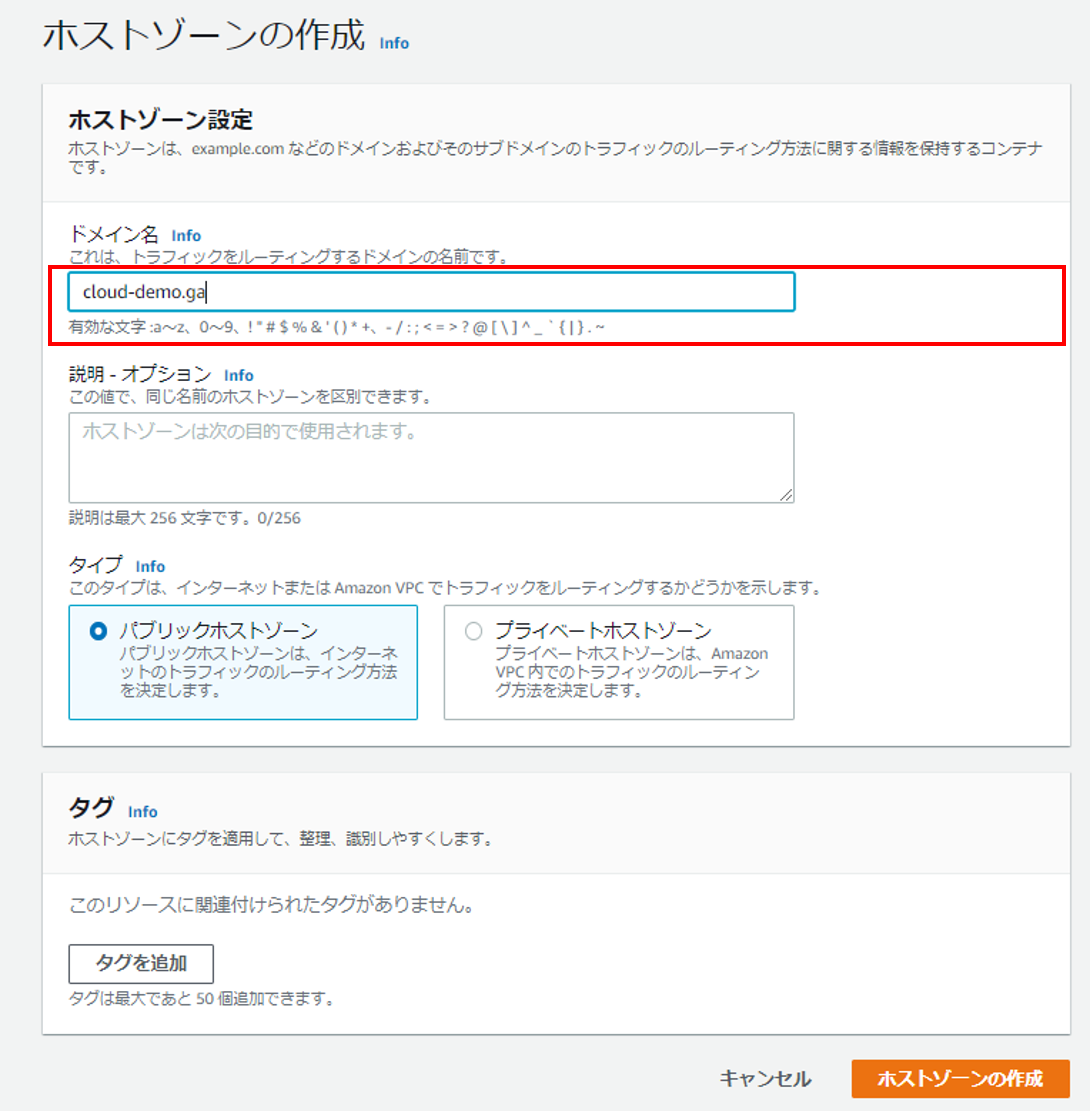Open Info link next to 説明 - オプション
1090x1111 pixels.
[239, 376]
